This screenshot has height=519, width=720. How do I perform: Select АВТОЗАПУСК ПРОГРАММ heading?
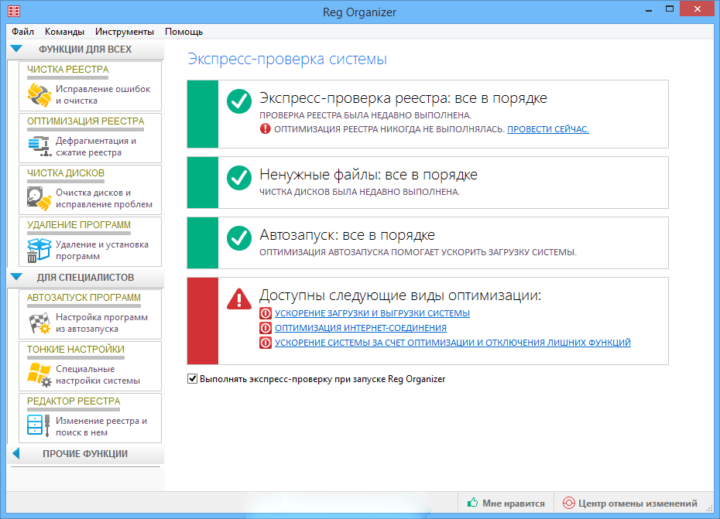(84, 298)
